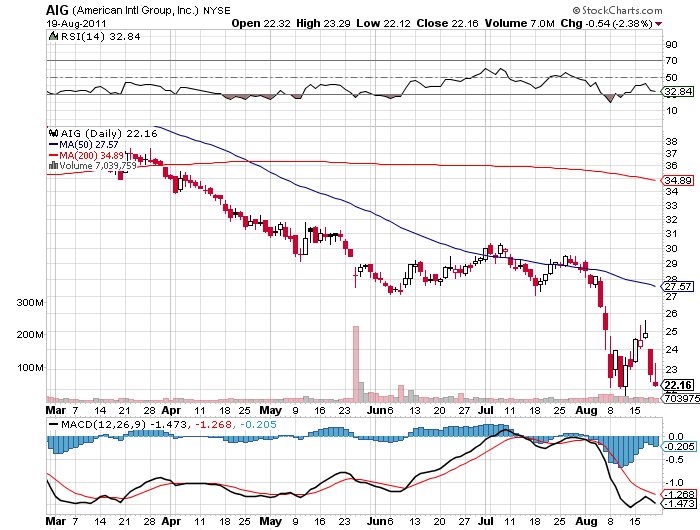Click the 0.0 level on MACD axis

click(x=676, y=436)
